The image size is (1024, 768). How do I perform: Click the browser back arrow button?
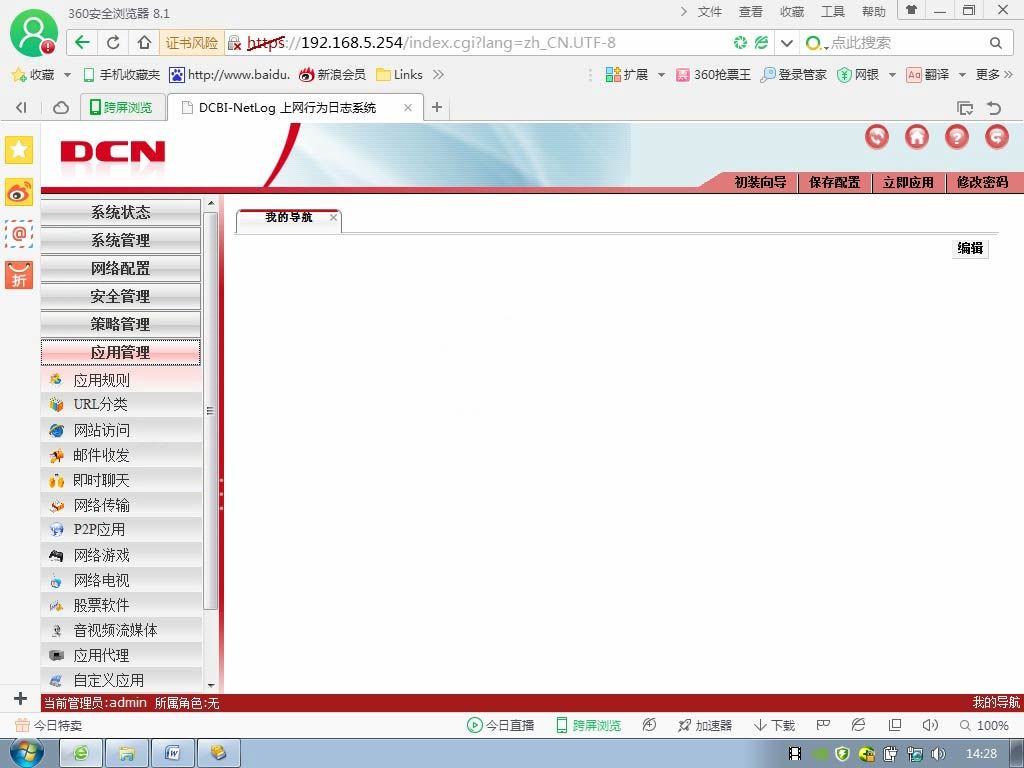point(82,43)
